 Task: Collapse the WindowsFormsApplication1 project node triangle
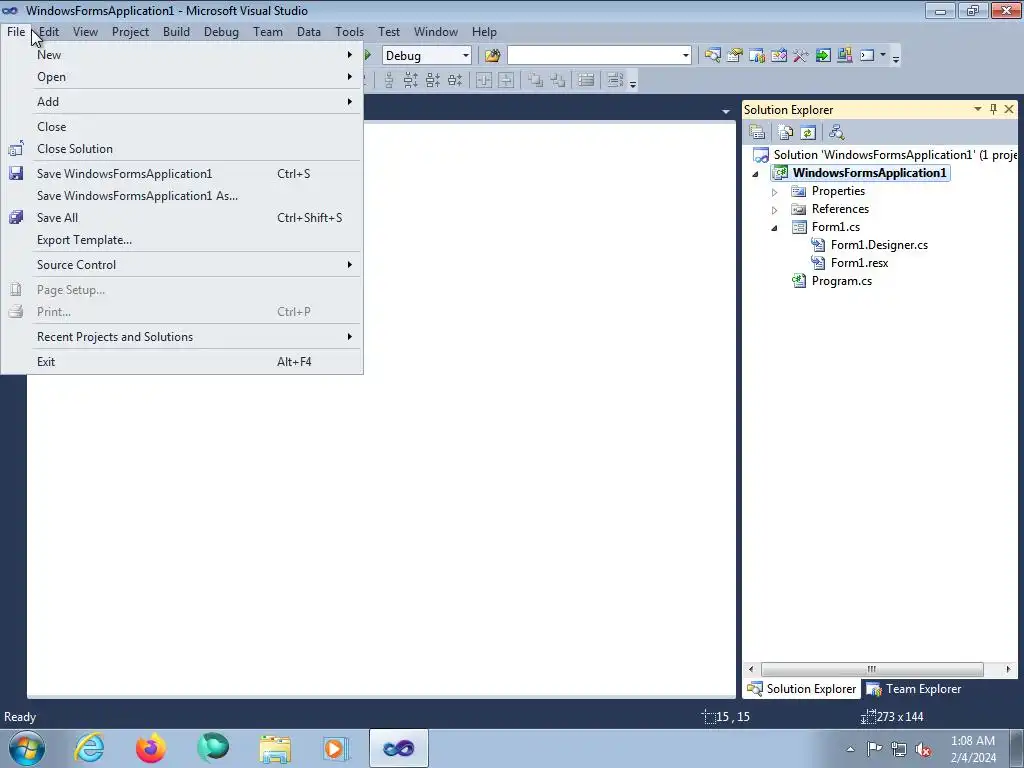click(756, 174)
